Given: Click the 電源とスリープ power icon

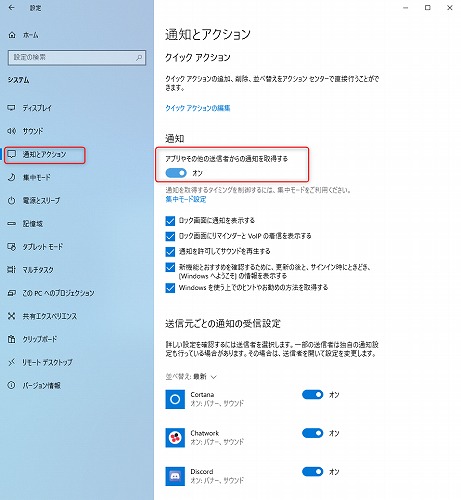Looking at the screenshot, I should point(12,200).
